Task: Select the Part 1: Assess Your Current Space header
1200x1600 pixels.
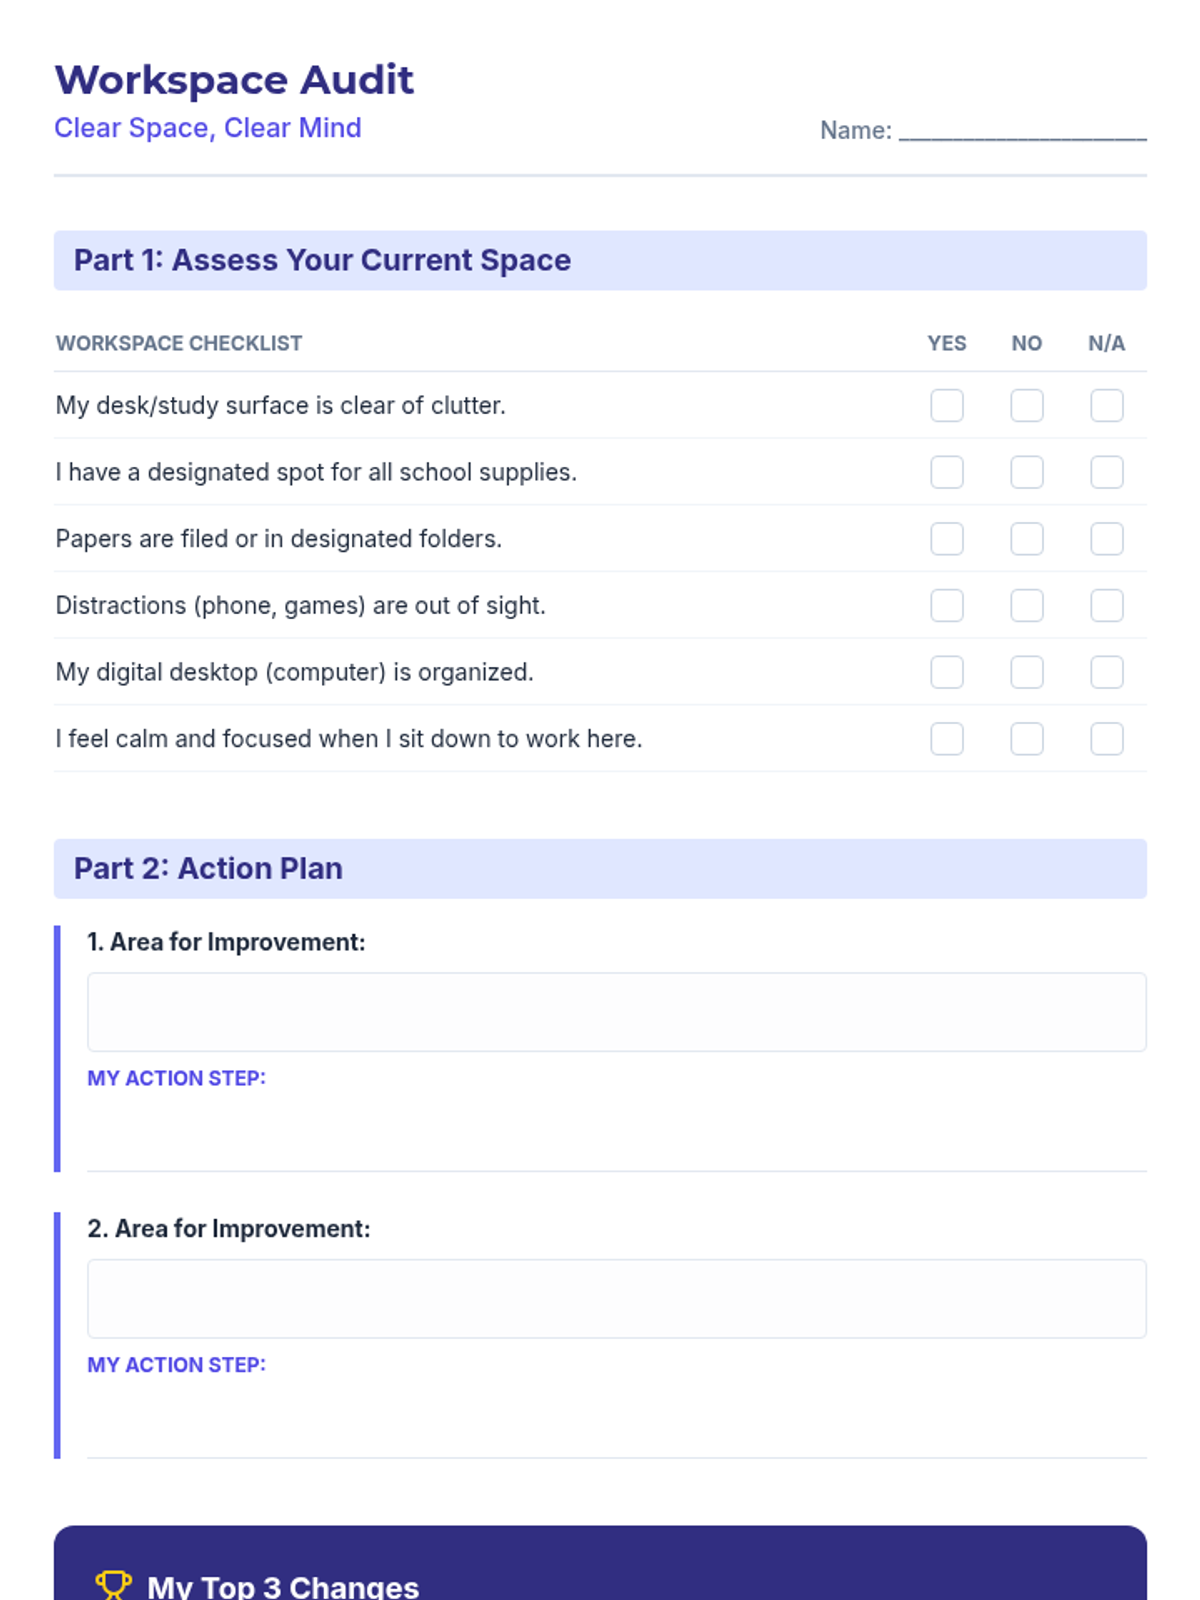Action: click(x=600, y=261)
